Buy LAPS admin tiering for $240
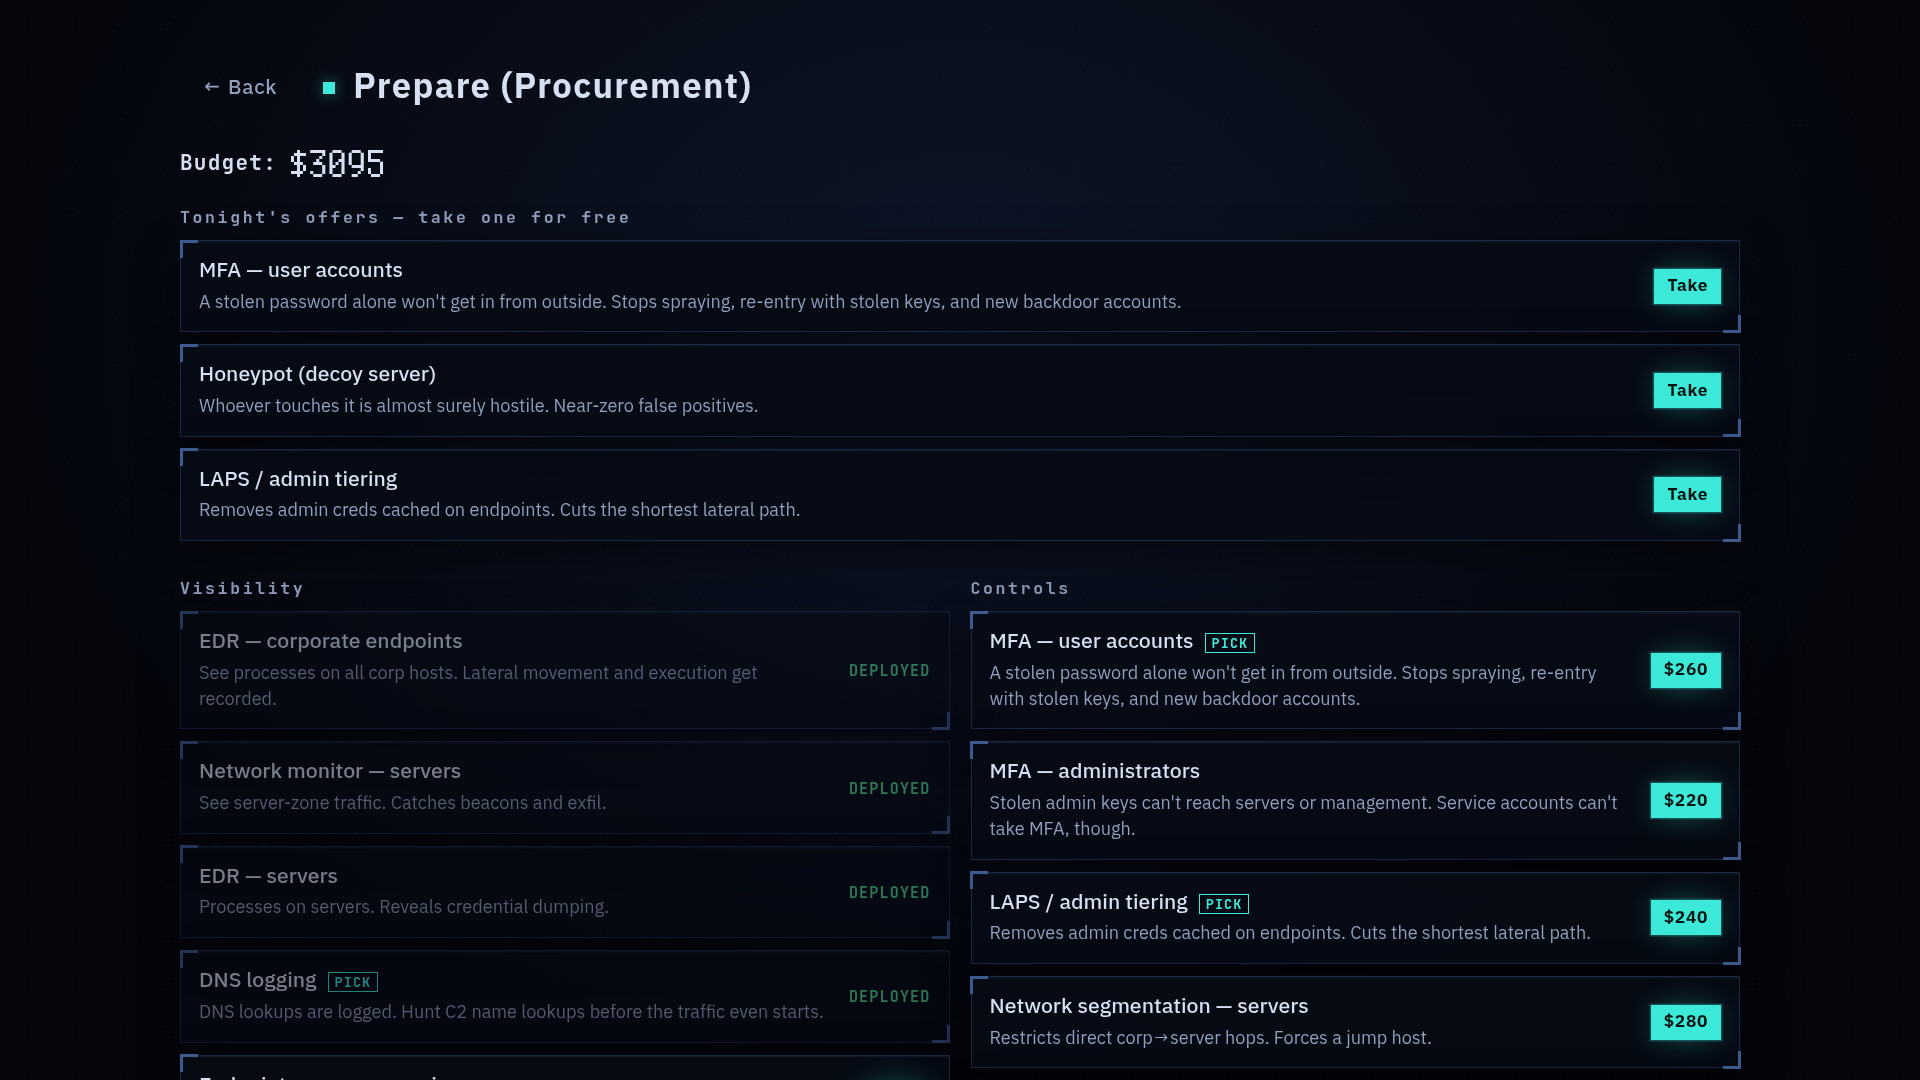Image resolution: width=1920 pixels, height=1080 pixels. [x=1685, y=917]
